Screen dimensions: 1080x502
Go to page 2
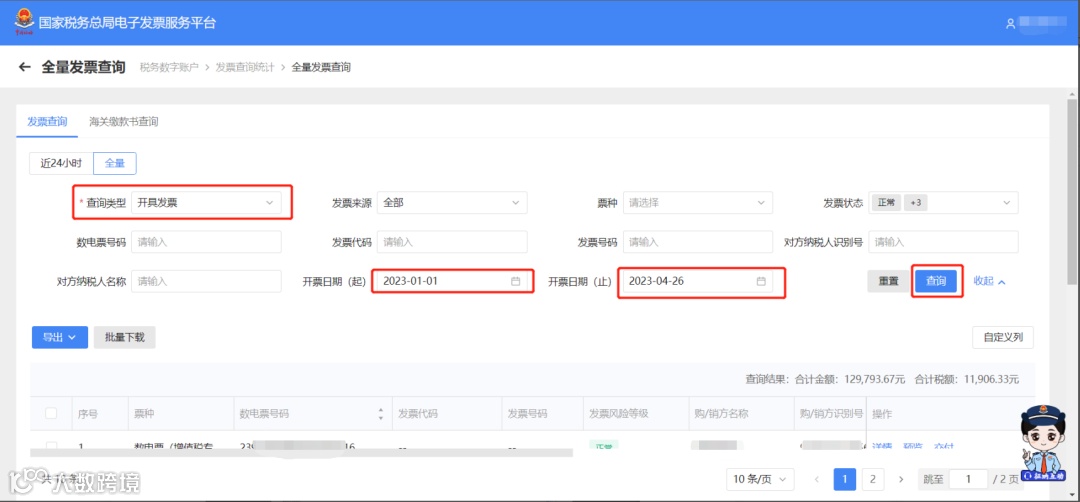click(x=873, y=479)
